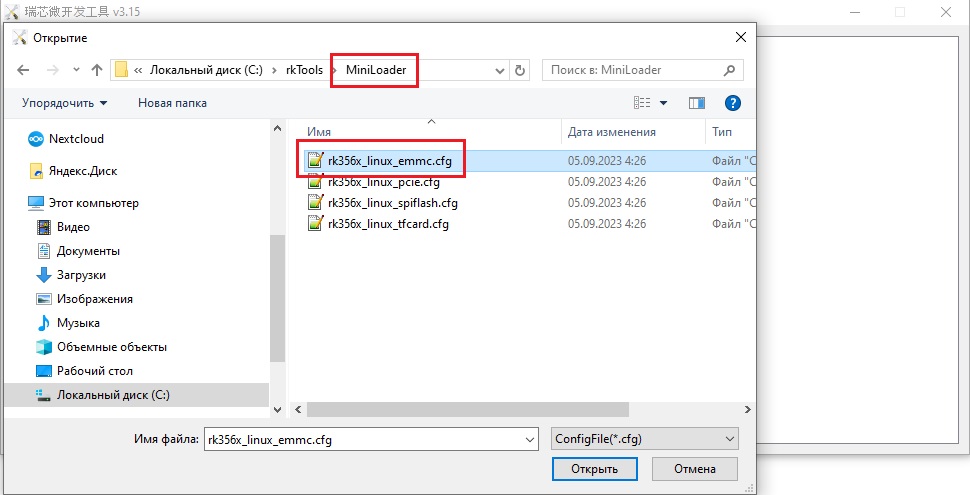The image size is (970, 495).
Task: Click the rk356x_linux_tfcard.cfg file icon
Action: pos(315,223)
